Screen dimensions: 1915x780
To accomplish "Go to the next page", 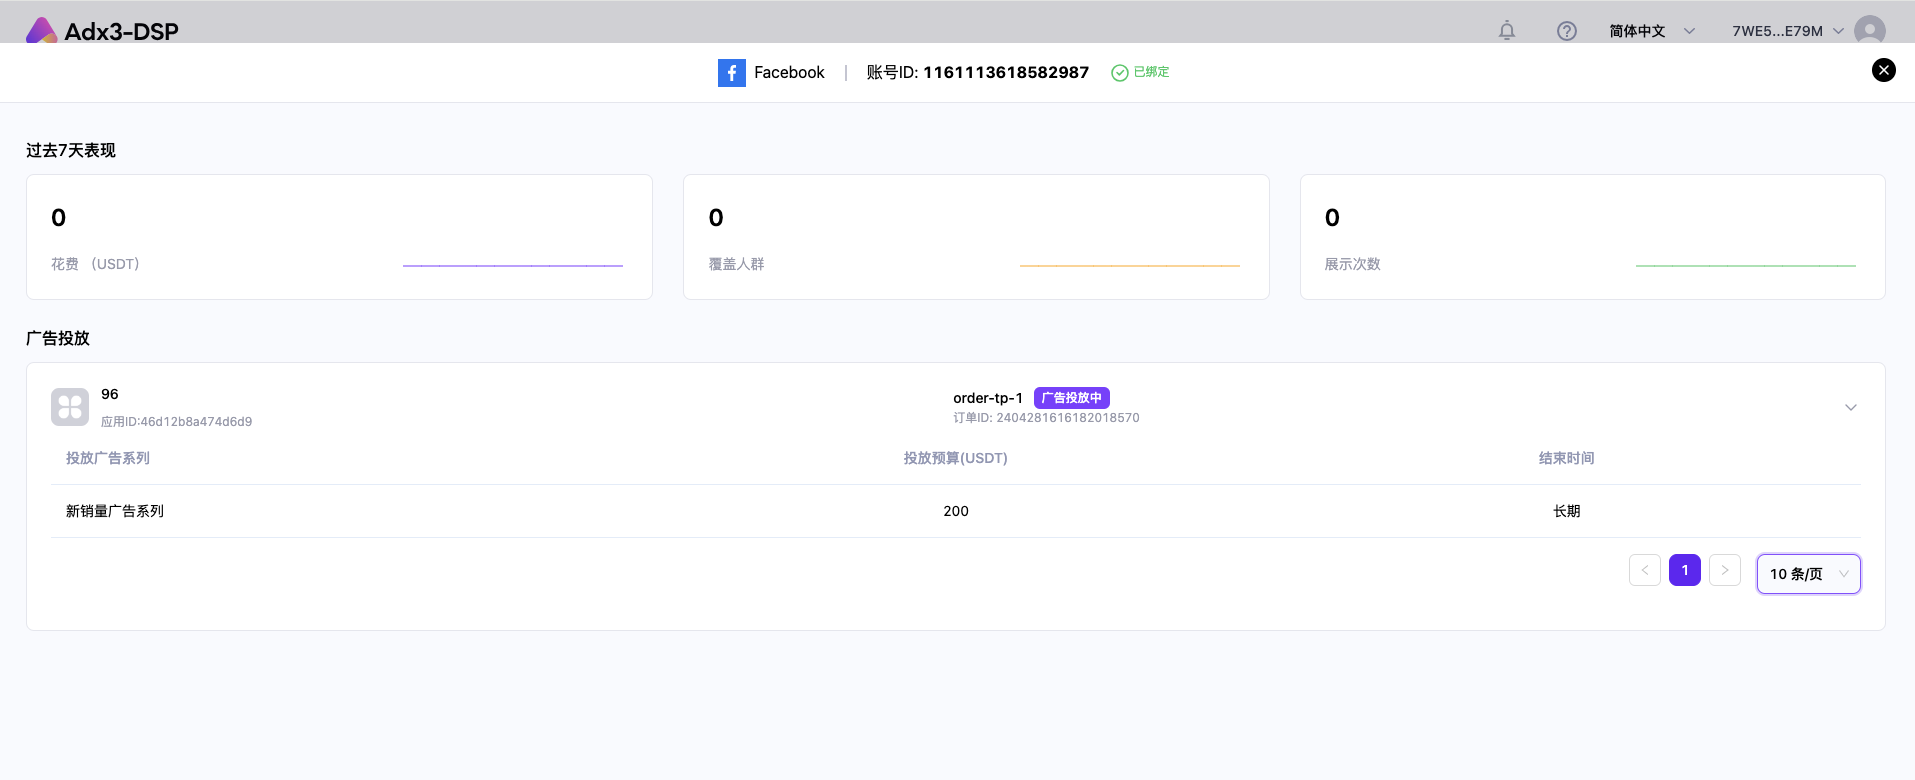I will [1724, 570].
